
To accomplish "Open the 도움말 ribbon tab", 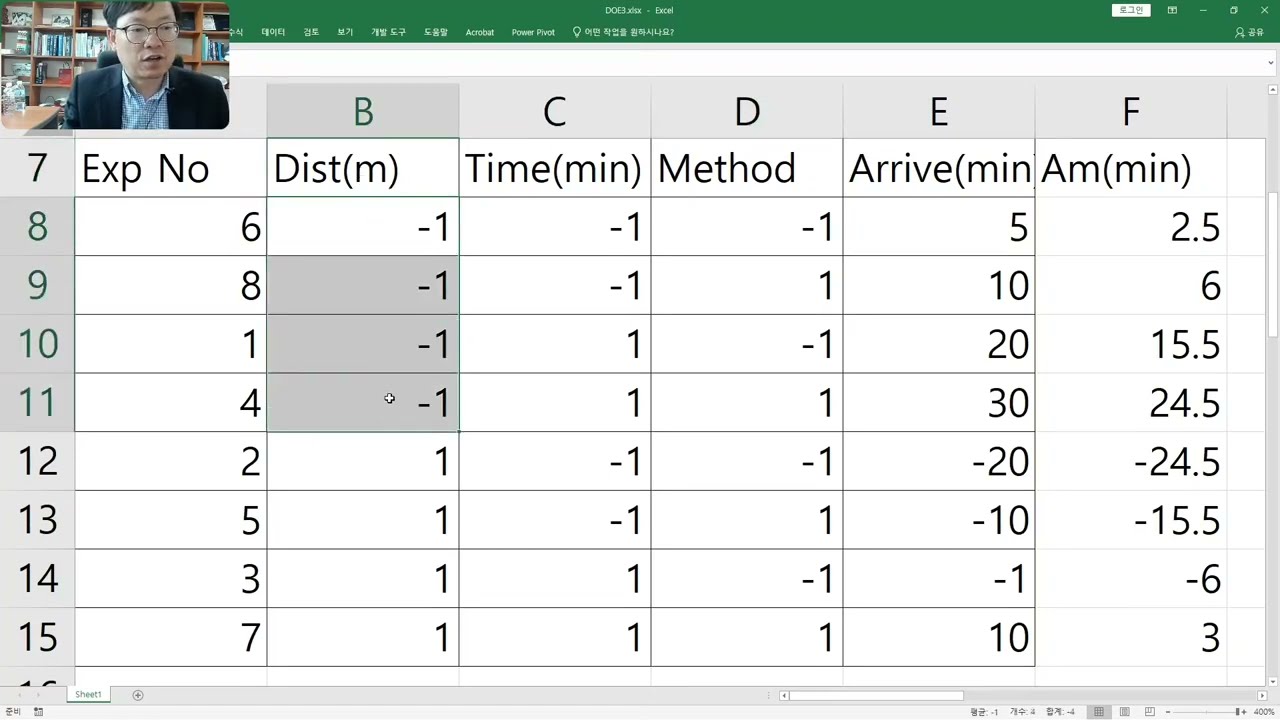I will point(436,32).
